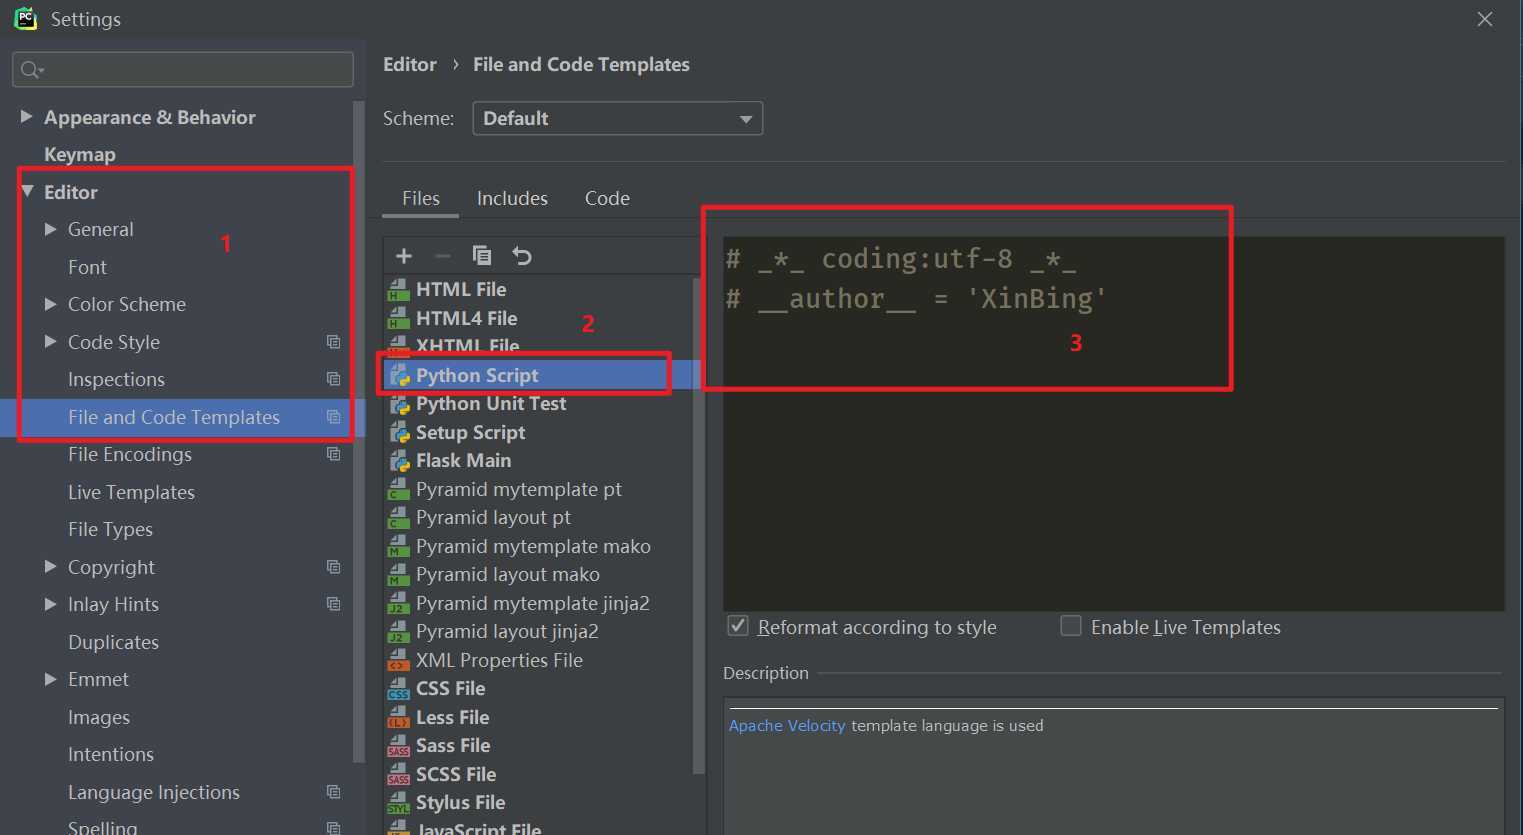Select the Pyramid layout pt icon

click(x=399, y=518)
